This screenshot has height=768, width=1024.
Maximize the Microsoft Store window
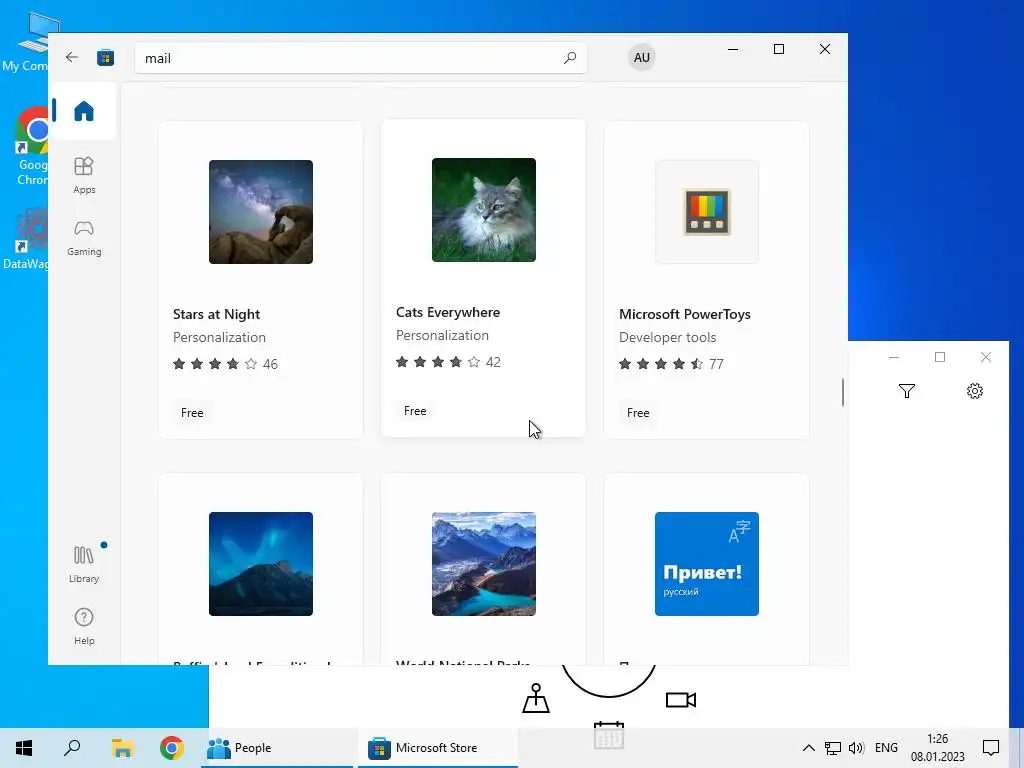(x=778, y=49)
